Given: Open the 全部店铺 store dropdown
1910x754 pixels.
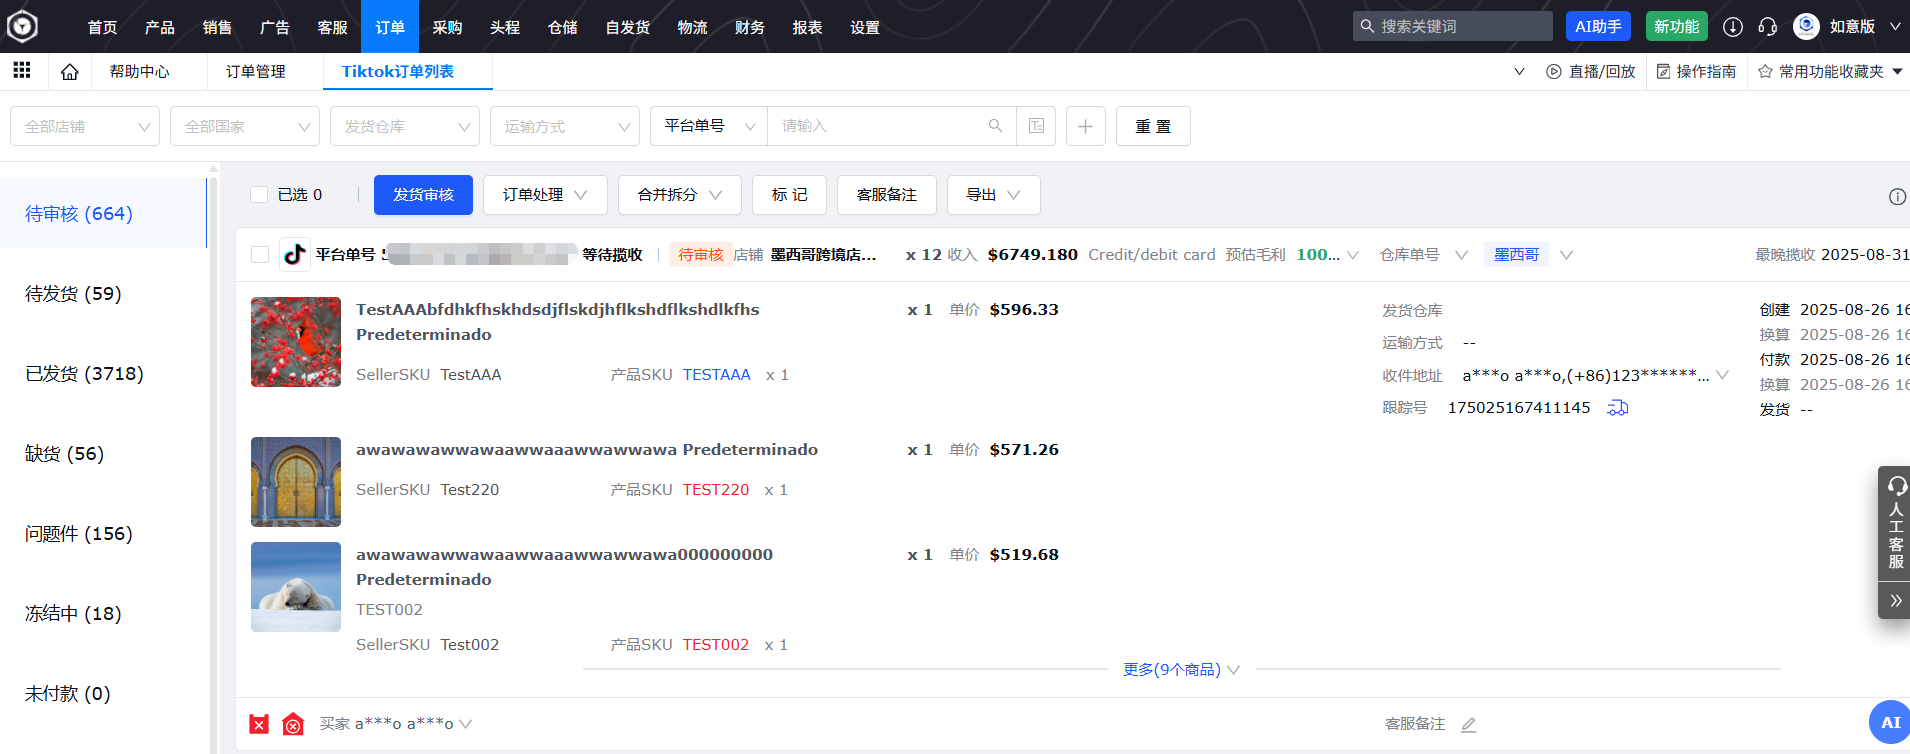Looking at the screenshot, I should [x=85, y=126].
